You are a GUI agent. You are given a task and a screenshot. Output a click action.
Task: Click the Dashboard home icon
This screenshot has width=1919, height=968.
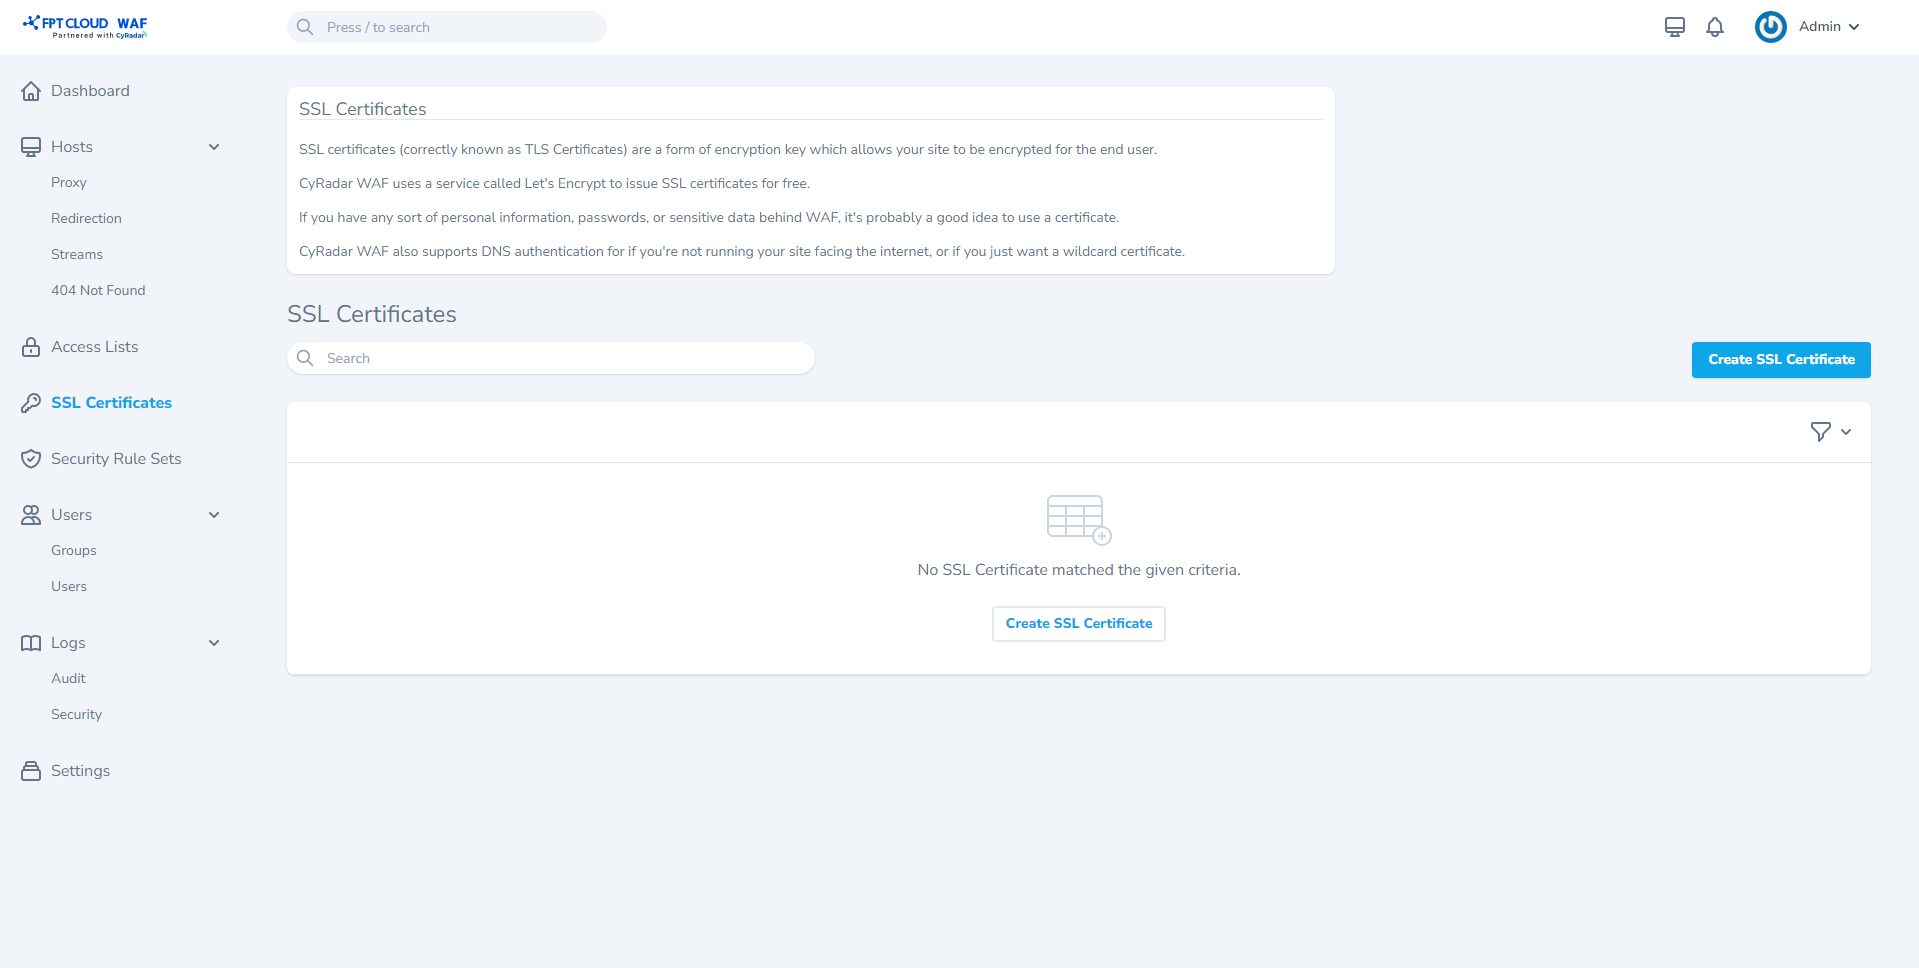(31, 91)
